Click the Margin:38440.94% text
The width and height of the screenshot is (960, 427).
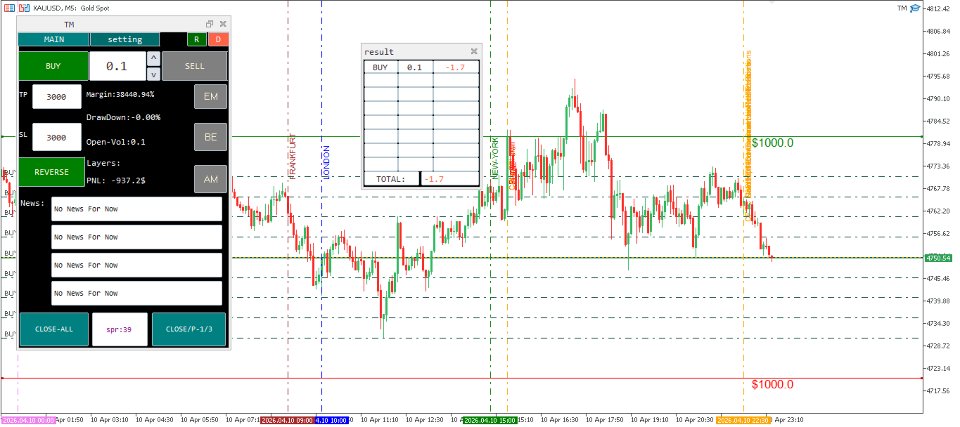(x=120, y=94)
